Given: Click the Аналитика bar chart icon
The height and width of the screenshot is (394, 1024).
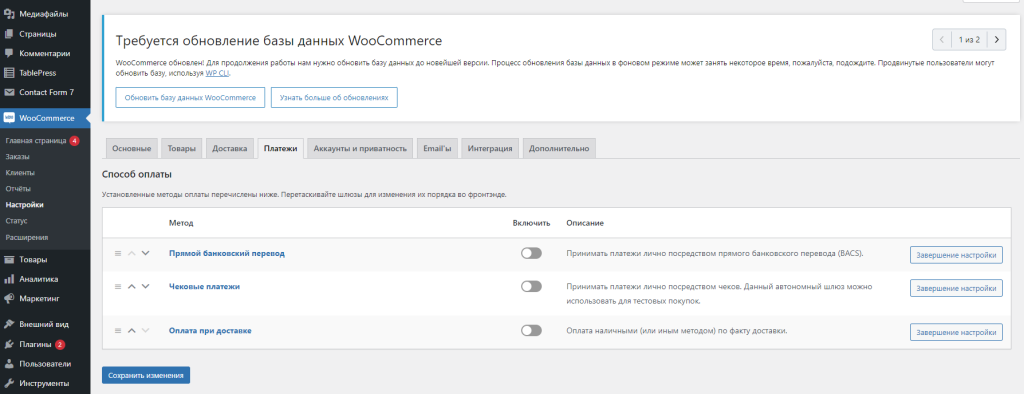Looking at the screenshot, I should pyautogui.click(x=9, y=279).
